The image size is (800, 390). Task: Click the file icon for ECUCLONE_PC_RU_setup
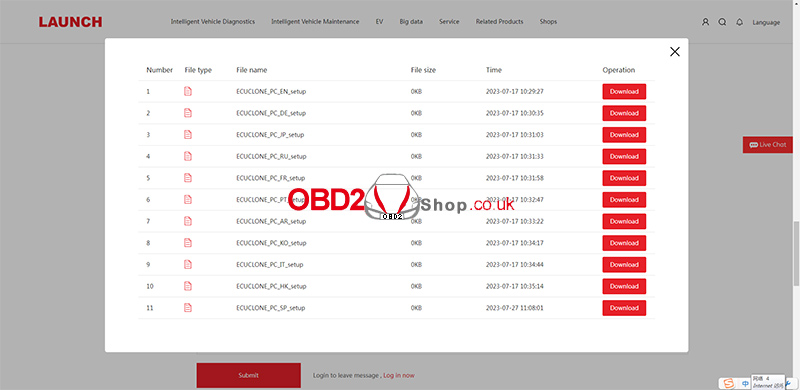coord(188,156)
